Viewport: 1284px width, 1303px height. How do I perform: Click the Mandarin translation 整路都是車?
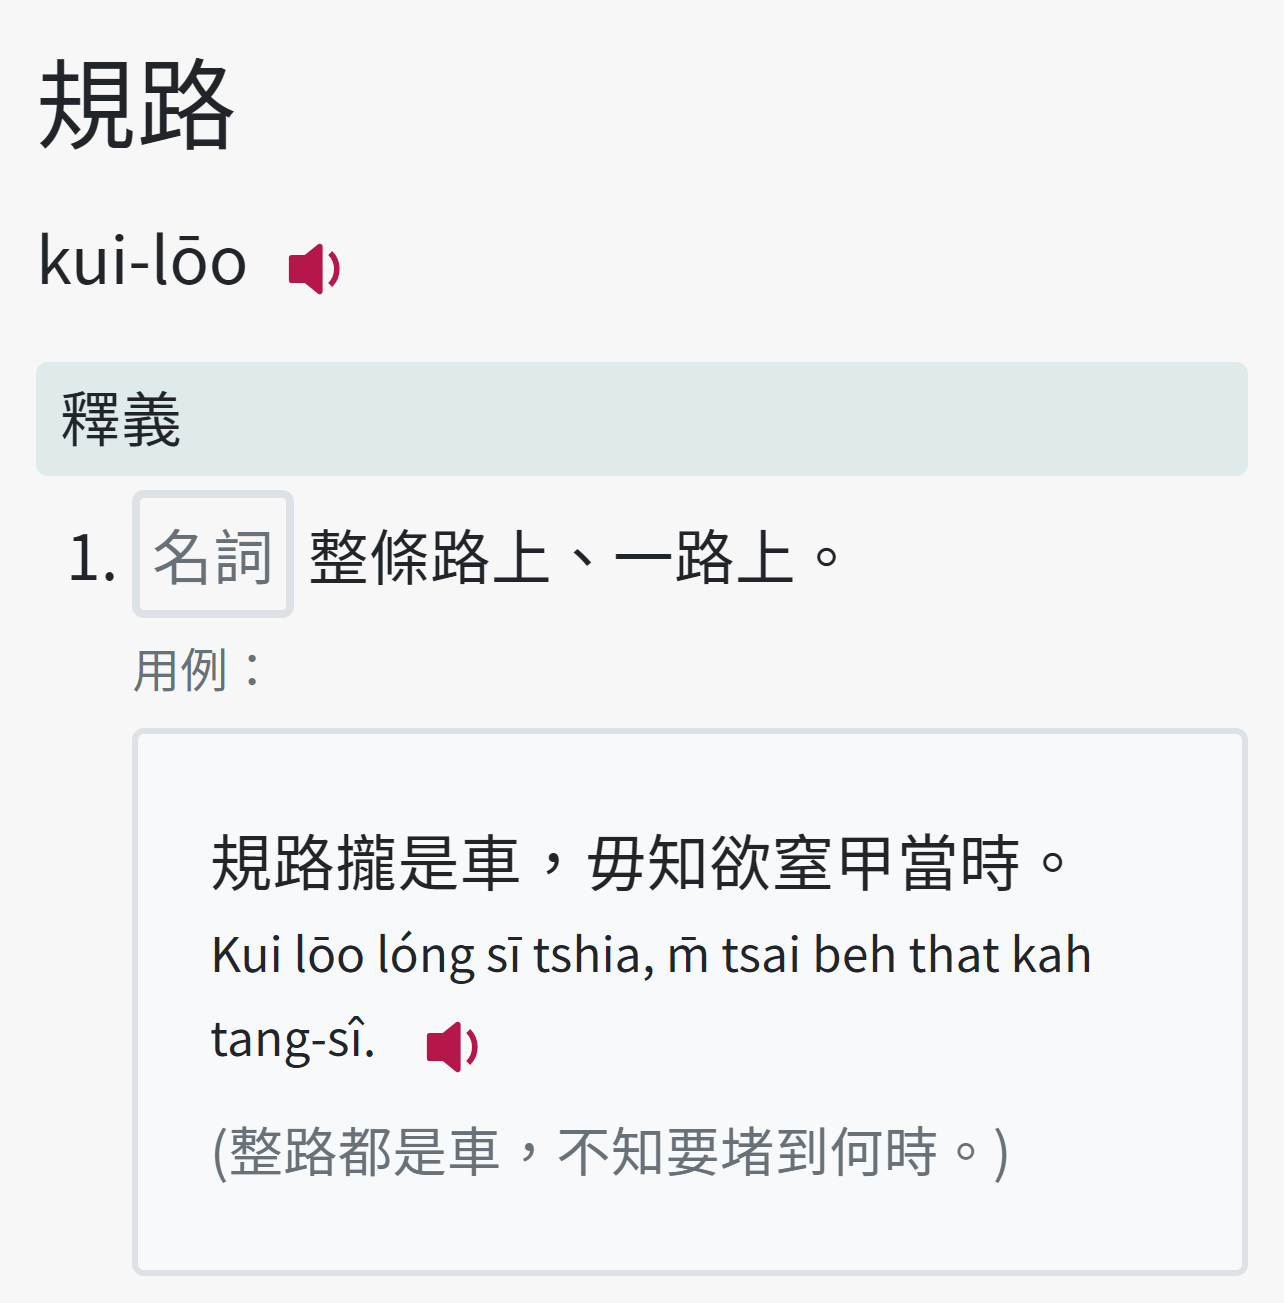364,1152
